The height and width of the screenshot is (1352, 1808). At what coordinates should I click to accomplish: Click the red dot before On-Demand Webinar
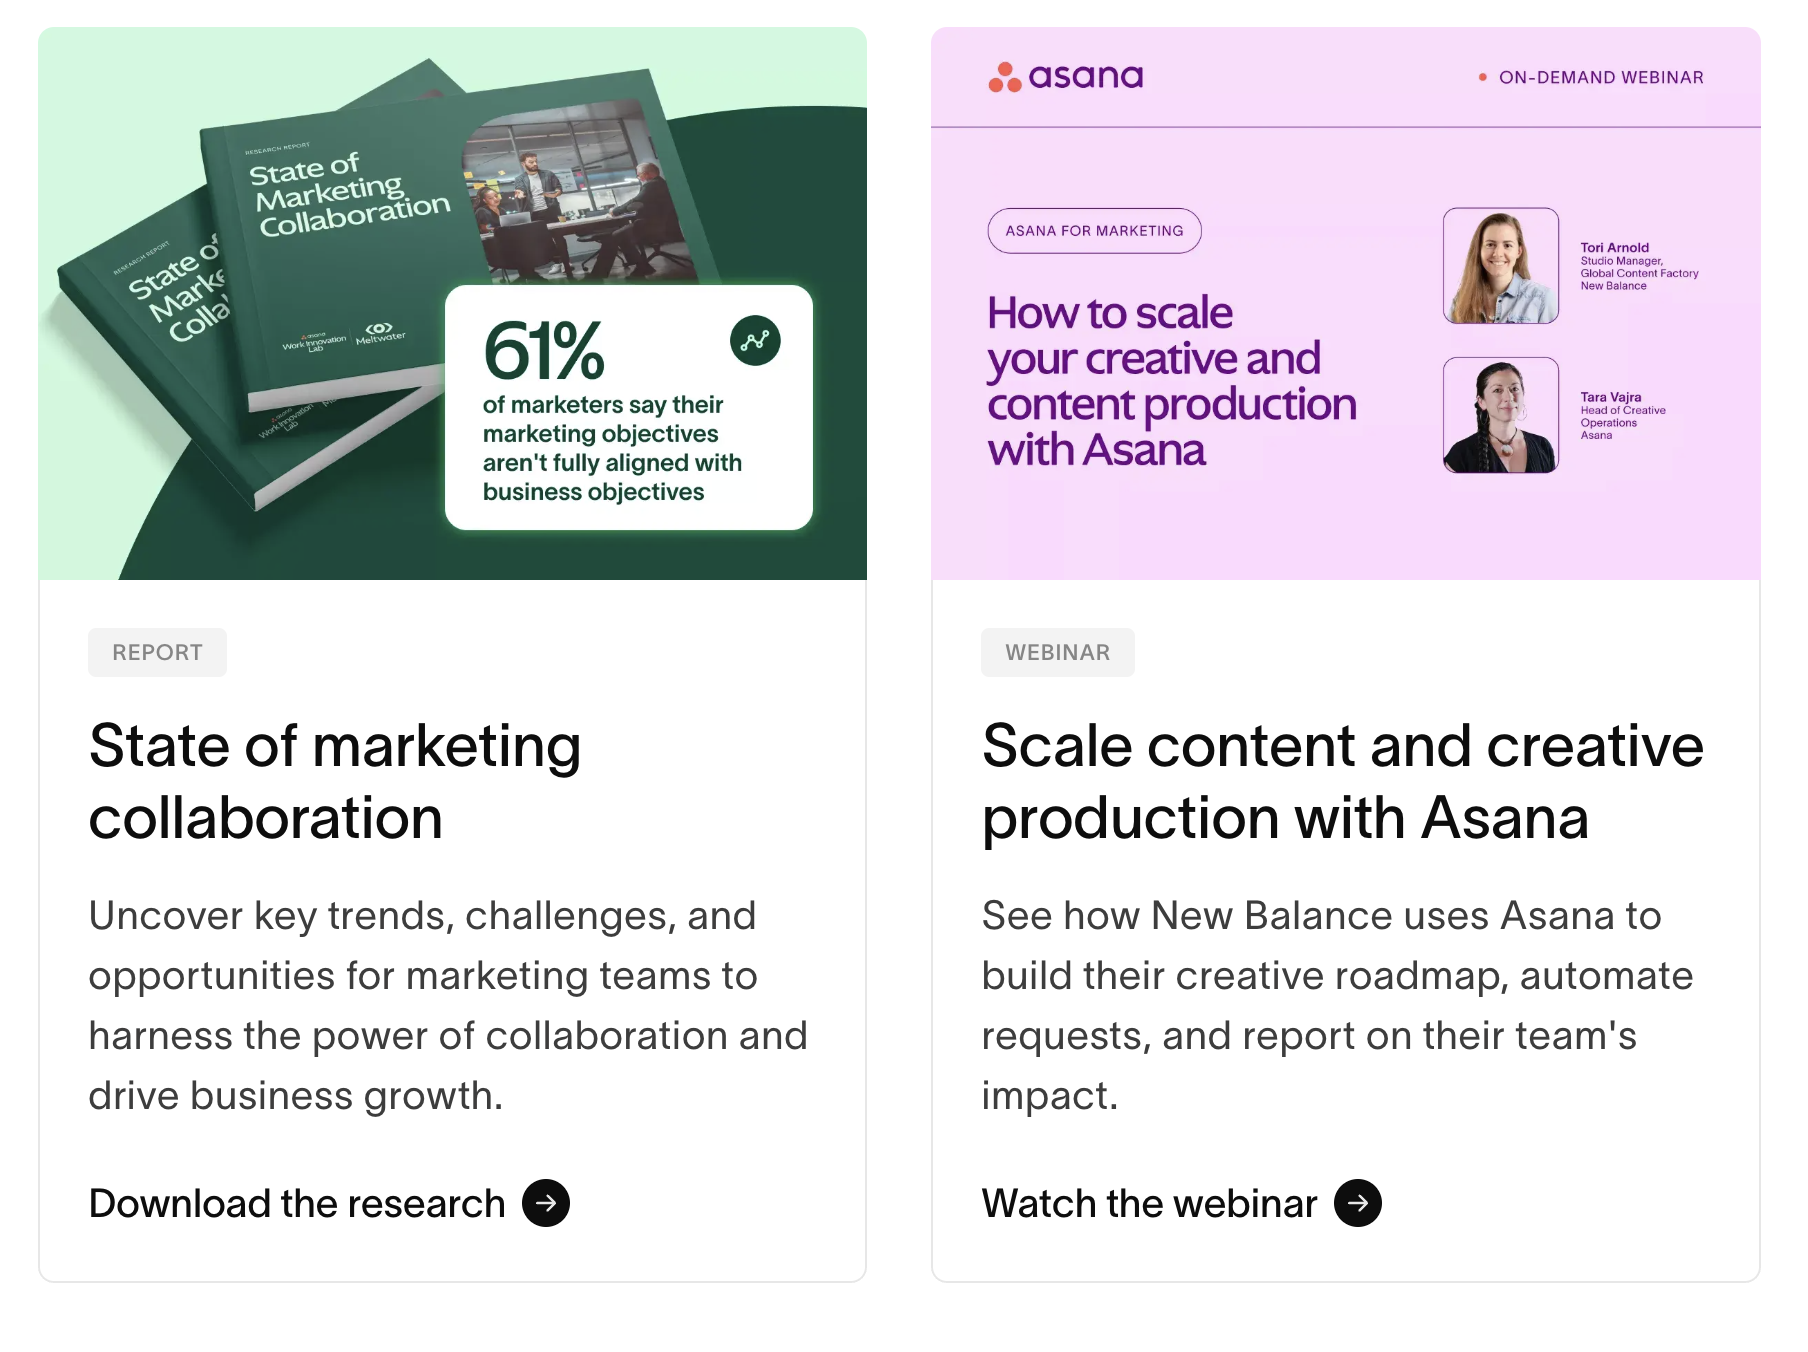pos(1483,77)
